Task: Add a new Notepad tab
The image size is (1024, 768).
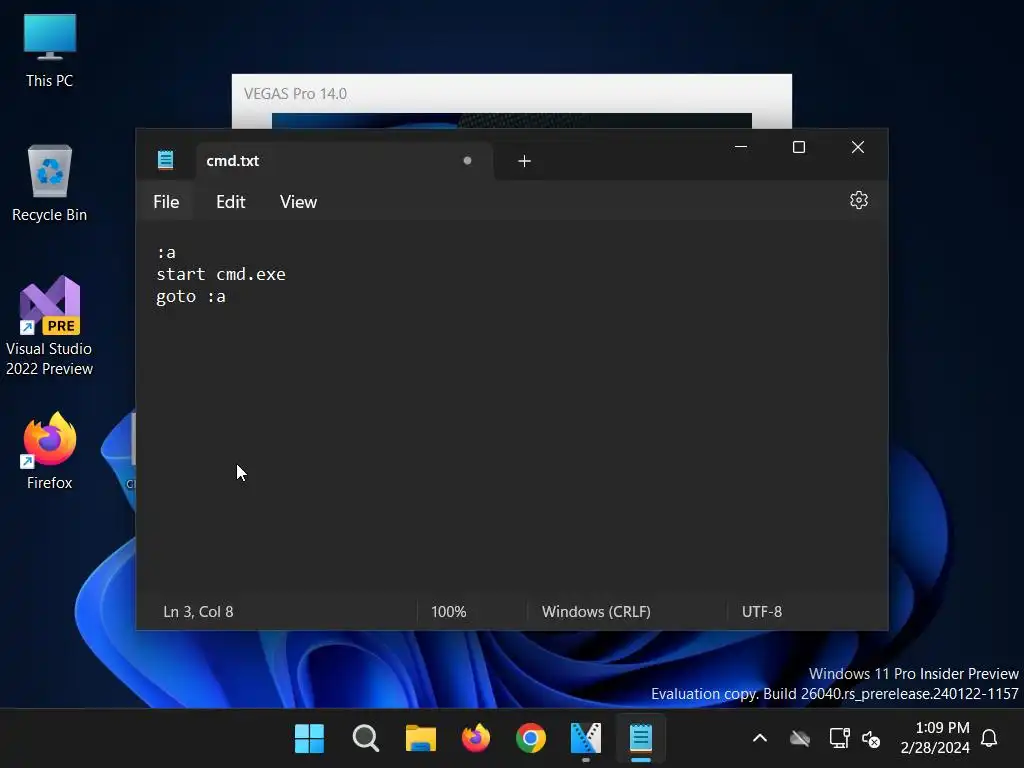Action: 524,161
